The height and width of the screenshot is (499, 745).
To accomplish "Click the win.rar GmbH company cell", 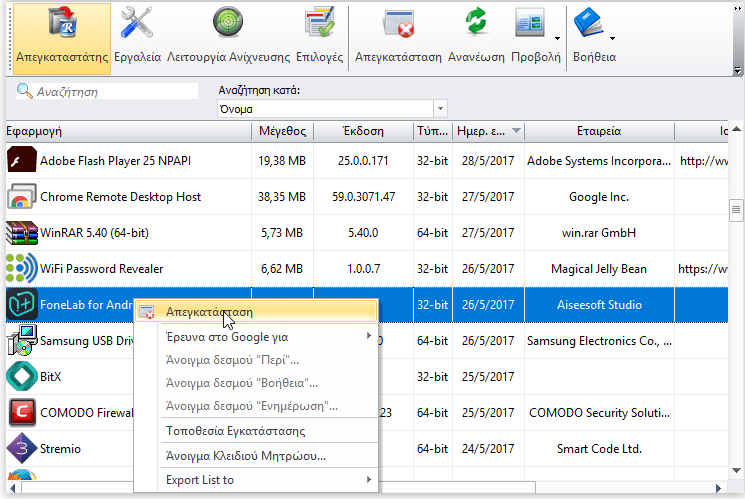I will click(599, 233).
